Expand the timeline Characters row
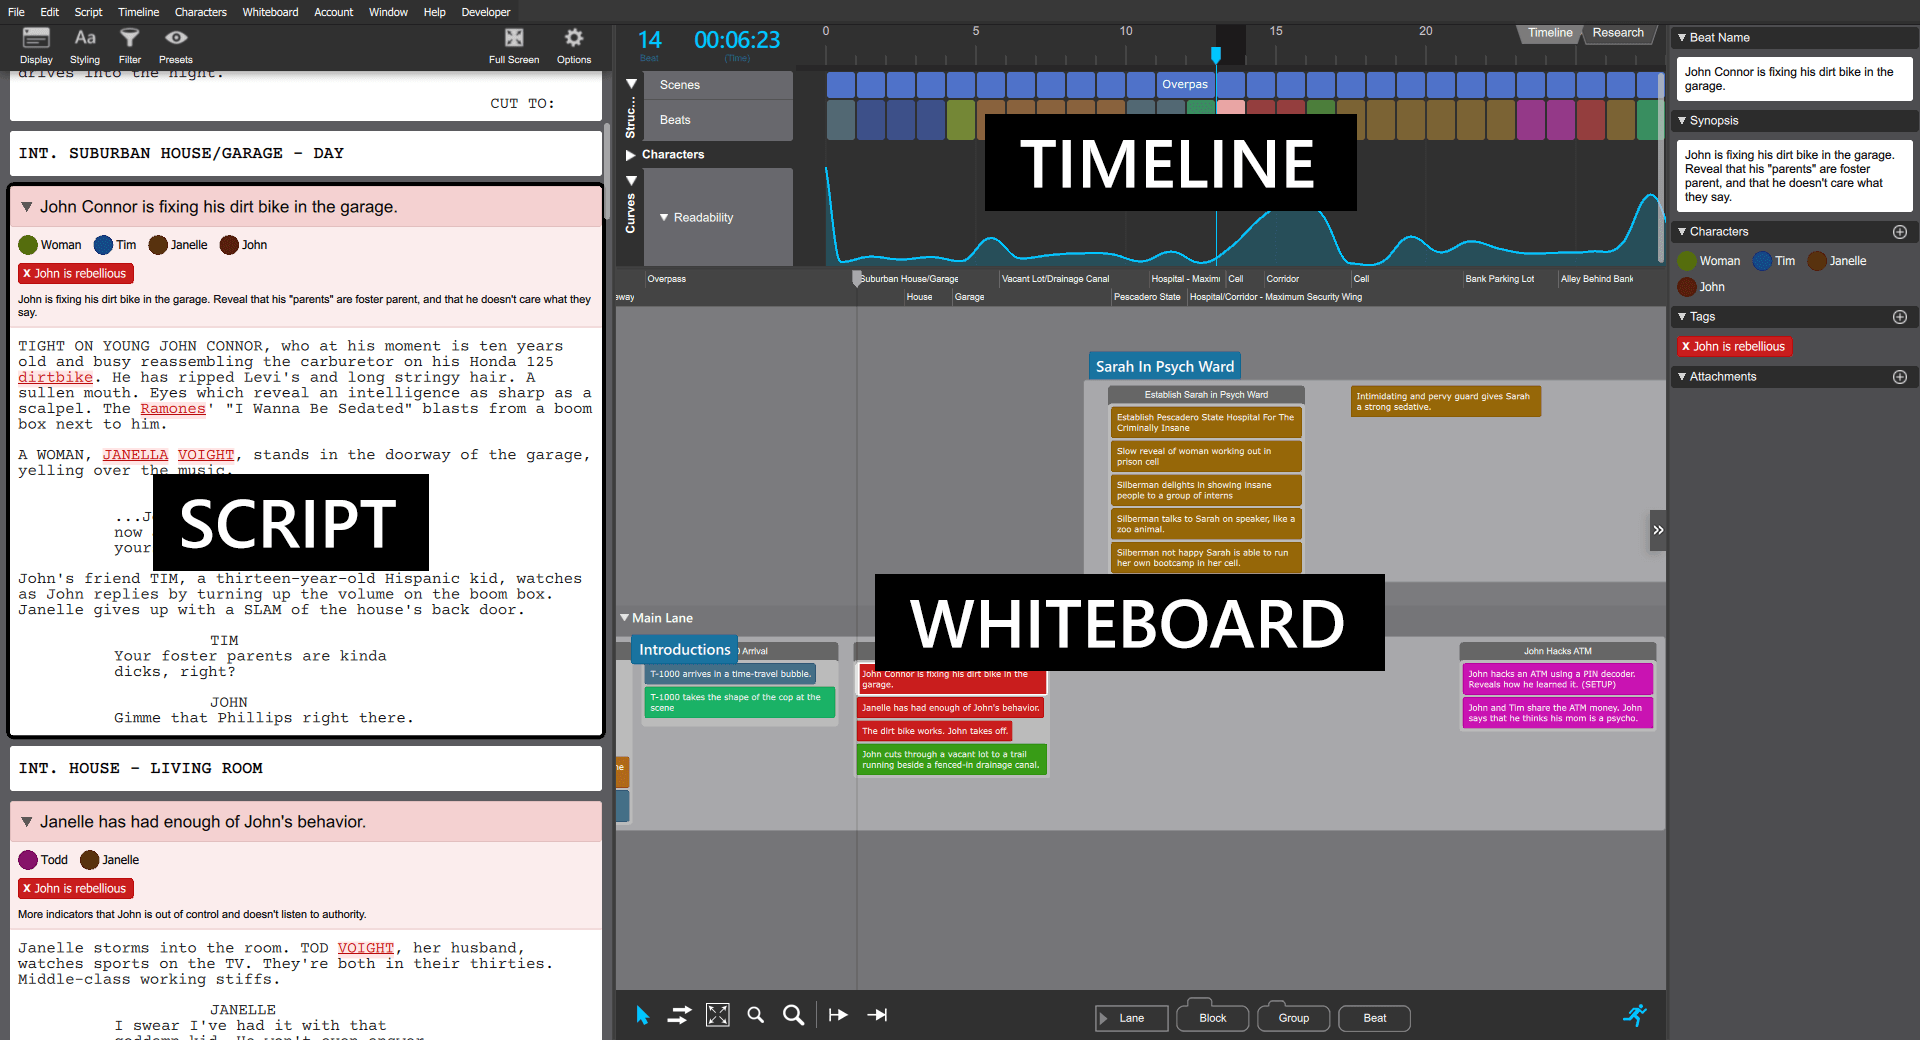 tap(631, 155)
